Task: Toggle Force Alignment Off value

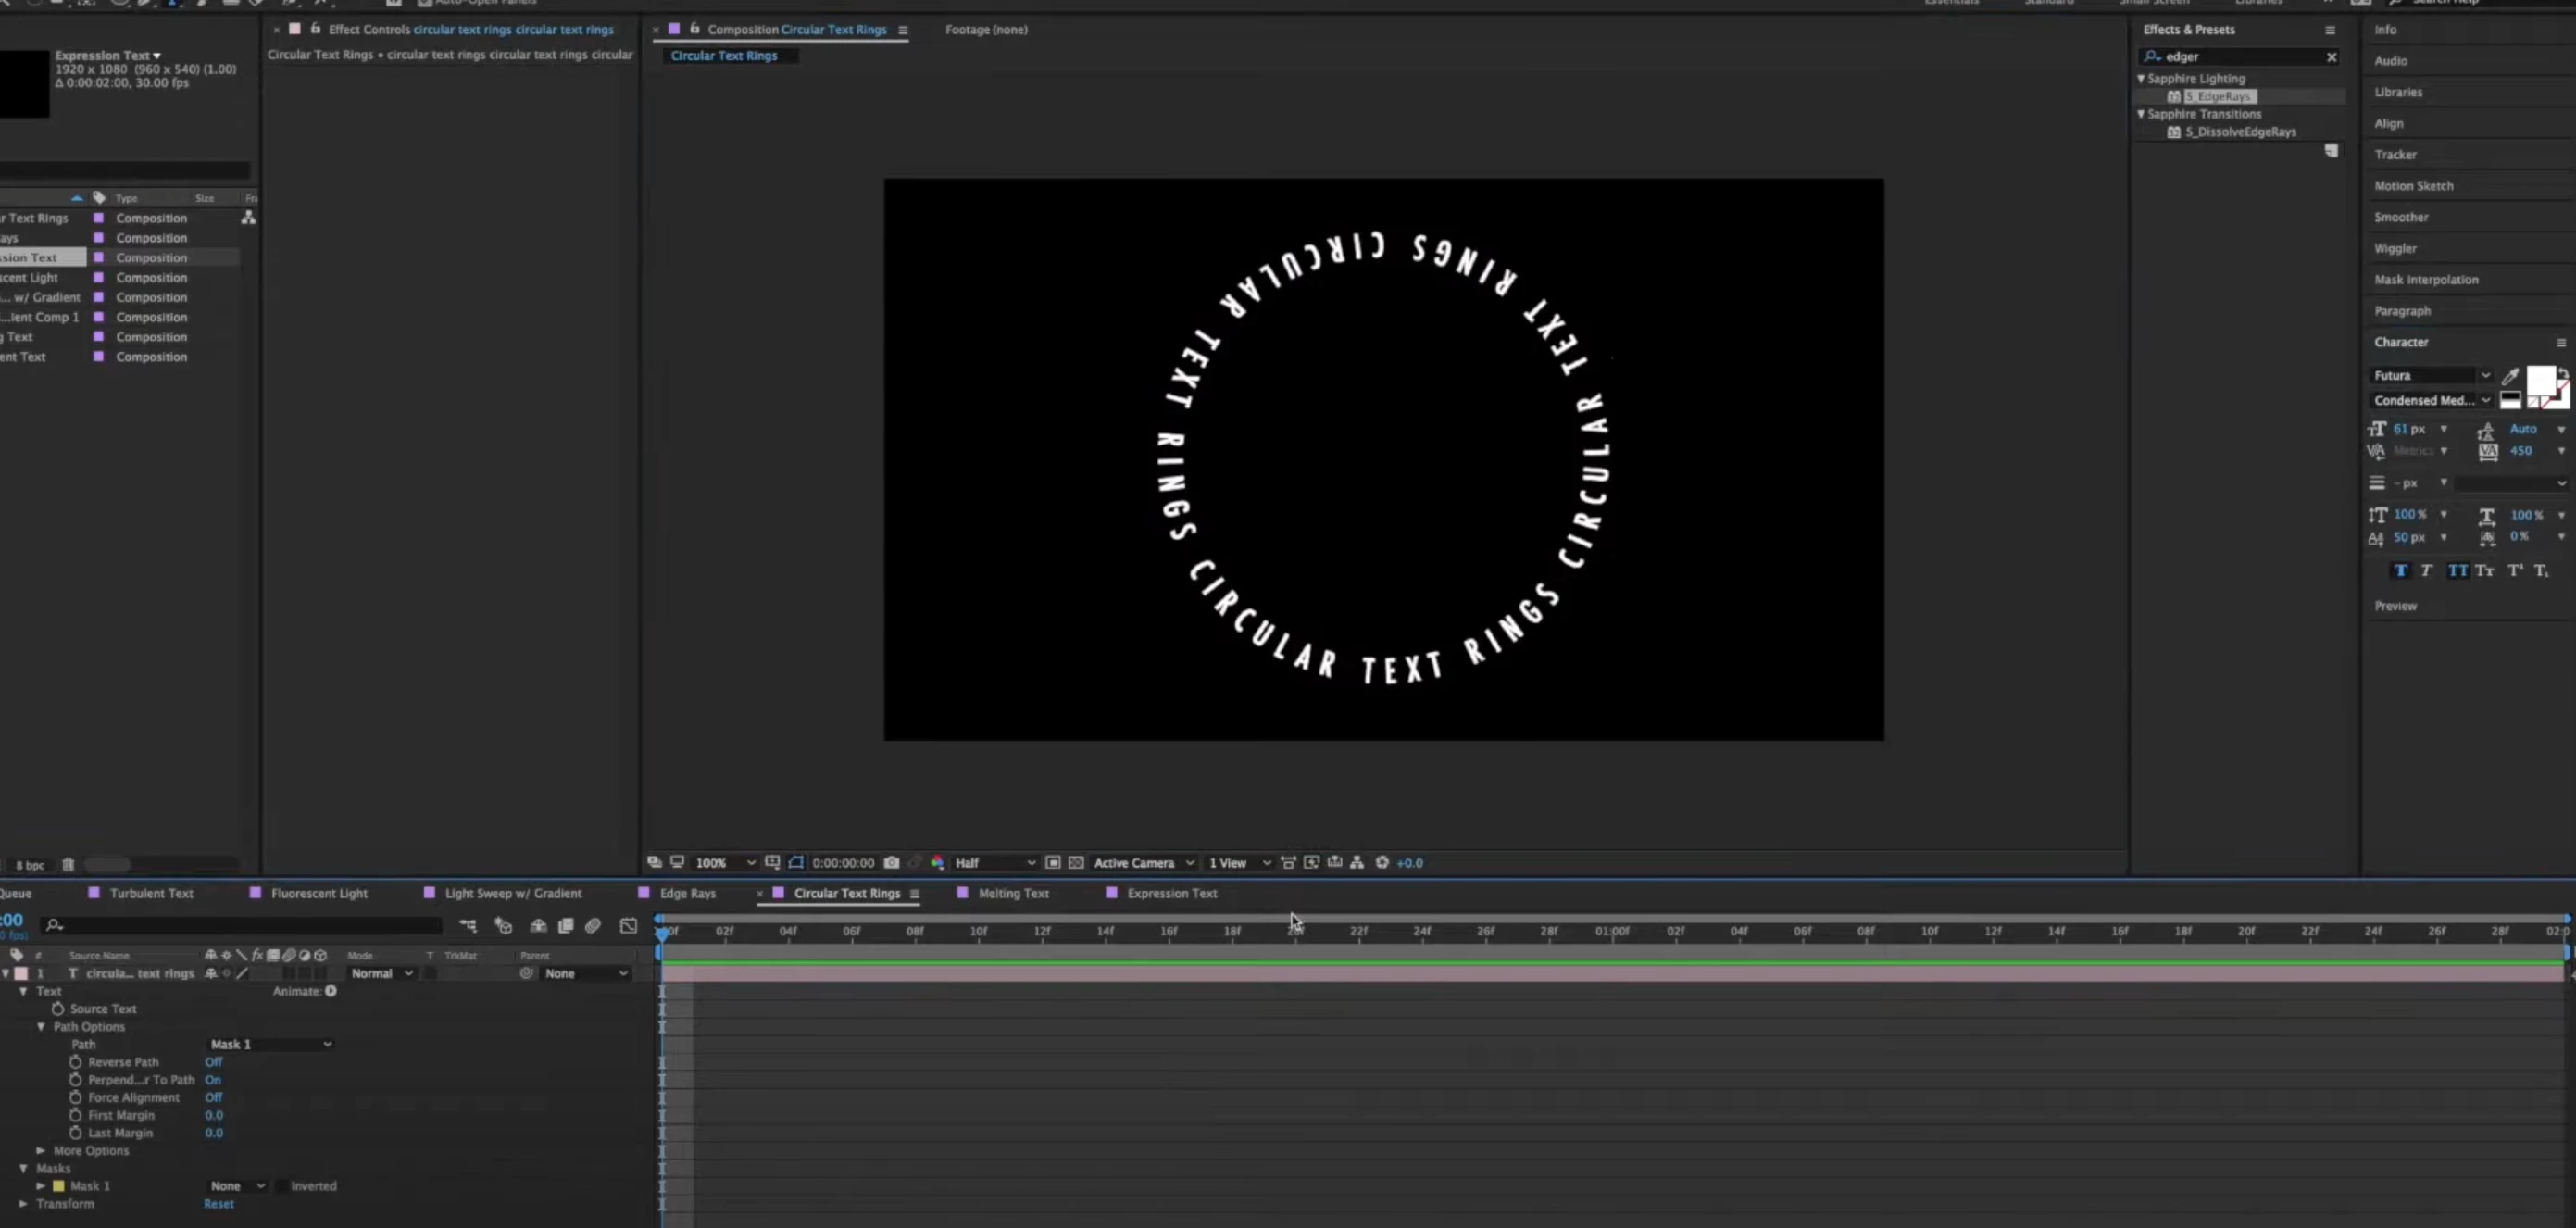Action: tap(213, 1098)
